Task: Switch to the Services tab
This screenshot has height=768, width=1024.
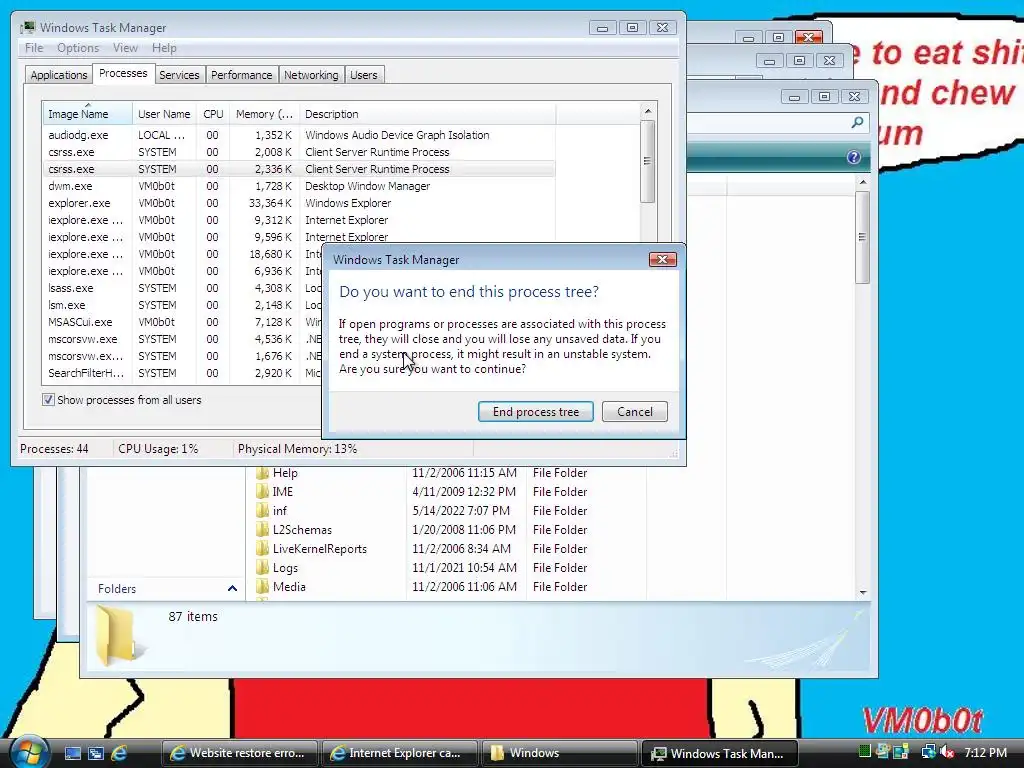Action: pyautogui.click(x=179, y=75)
